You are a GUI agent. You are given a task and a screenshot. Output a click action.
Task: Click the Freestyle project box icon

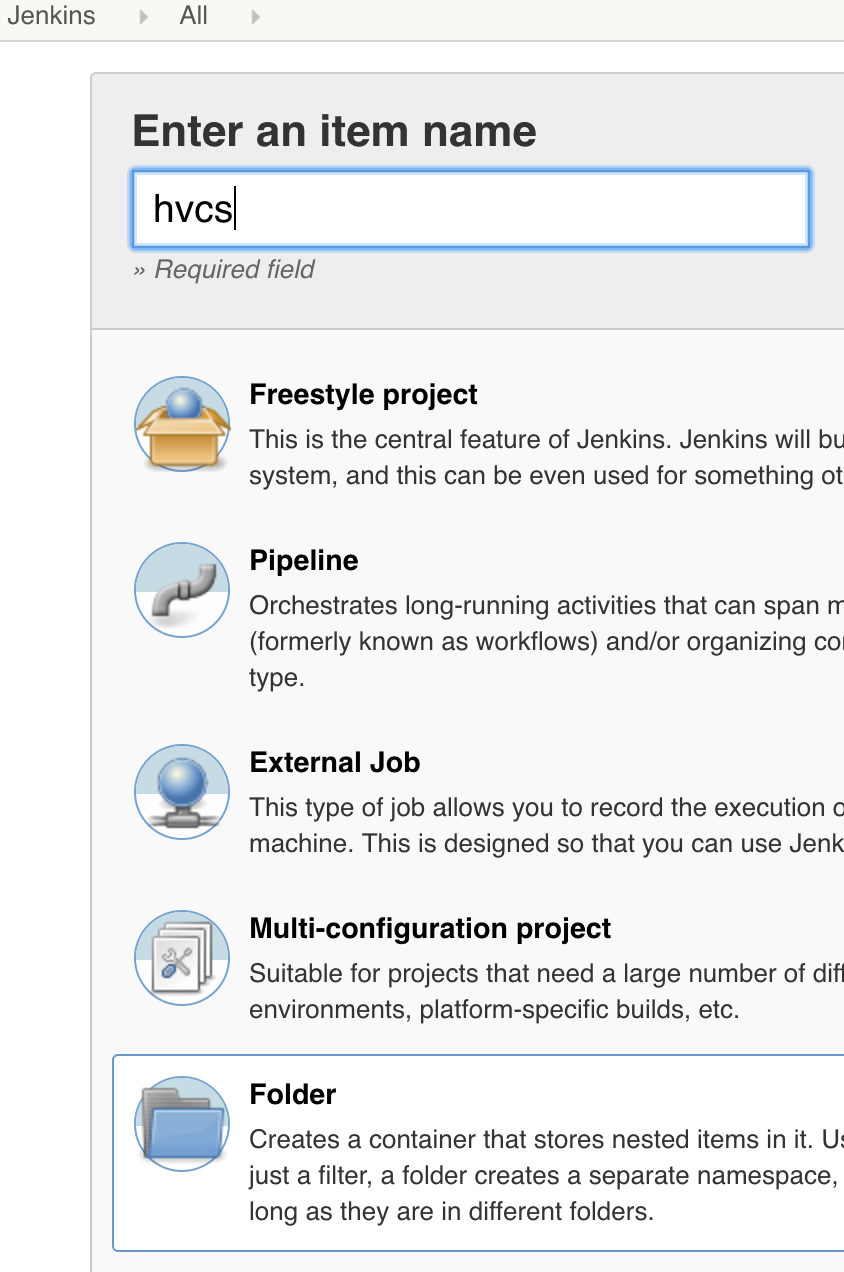182,424
